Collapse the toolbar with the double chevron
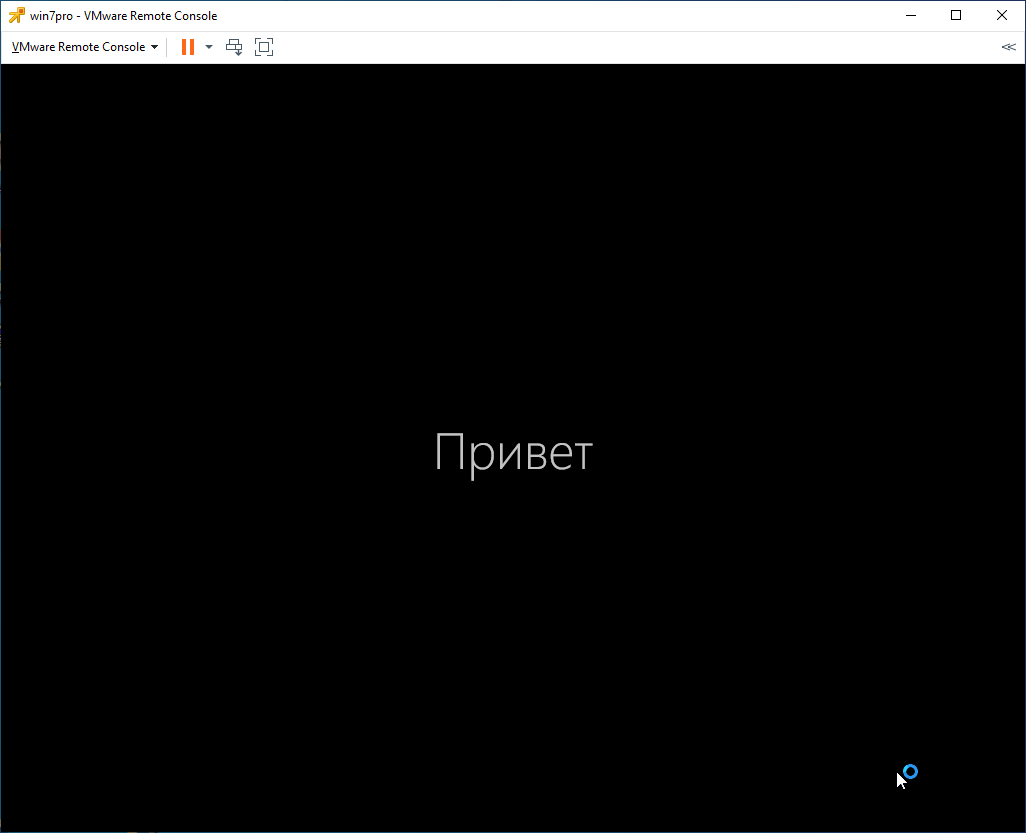Screen dimensions: 1026x833 click(1008, 47)
